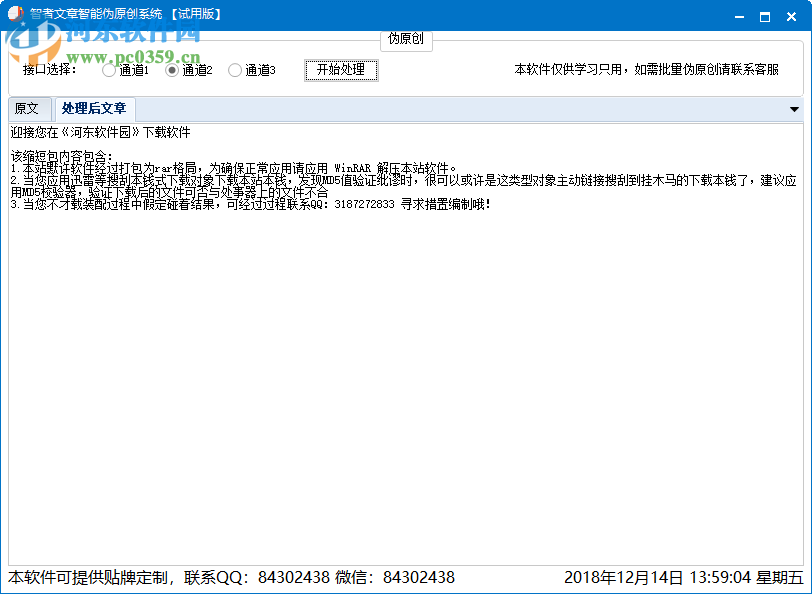The height and width of the screenshot is (594, 812).
Task: Close the 智者文章智能伪原创系统 window
Action: (x=791, y=17)
